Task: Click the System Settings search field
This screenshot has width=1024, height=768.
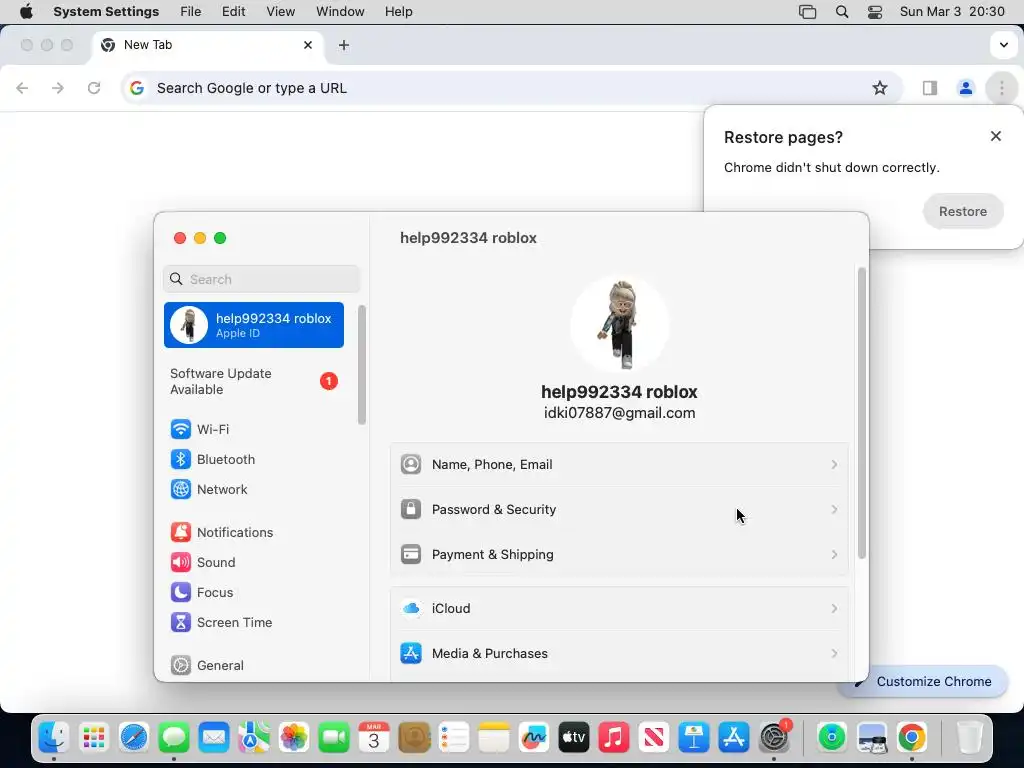Action: (261, 280)
